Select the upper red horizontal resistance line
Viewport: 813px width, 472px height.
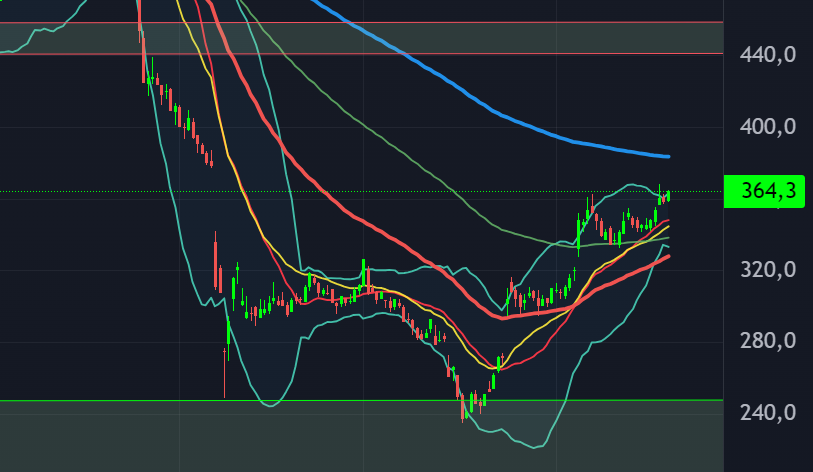(400, 22)
